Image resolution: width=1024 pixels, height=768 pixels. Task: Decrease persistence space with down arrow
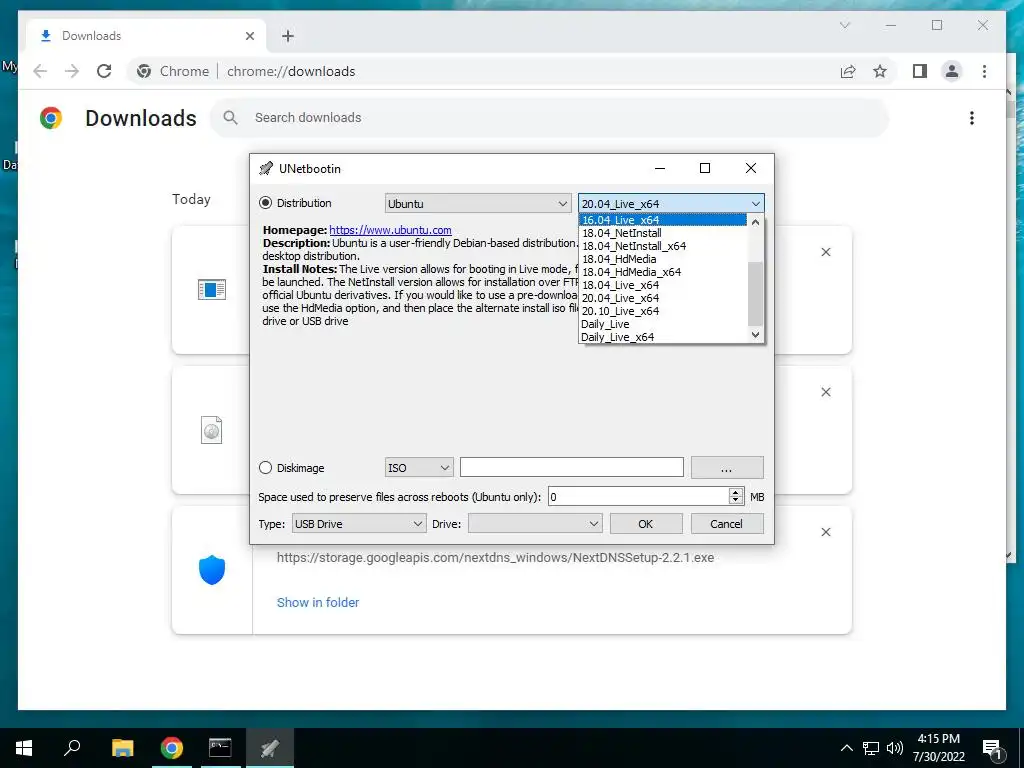tap(736, 502)
